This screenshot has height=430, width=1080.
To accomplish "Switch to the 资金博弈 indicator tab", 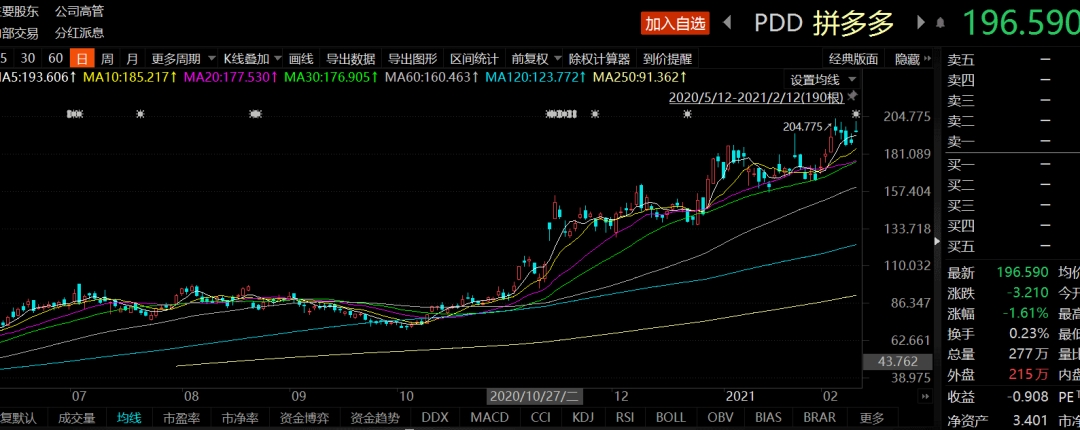I will [x=304, y=418].
